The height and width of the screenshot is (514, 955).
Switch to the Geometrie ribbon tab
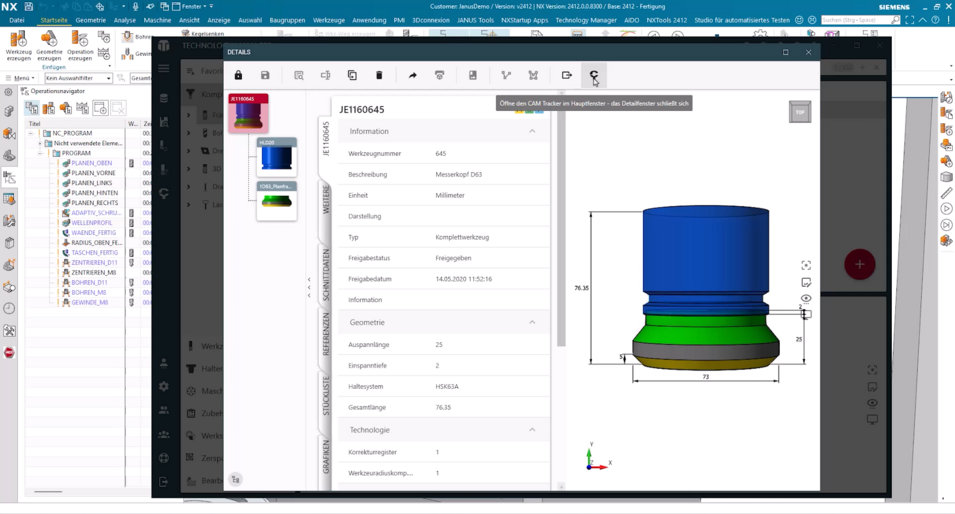(90, 20)
